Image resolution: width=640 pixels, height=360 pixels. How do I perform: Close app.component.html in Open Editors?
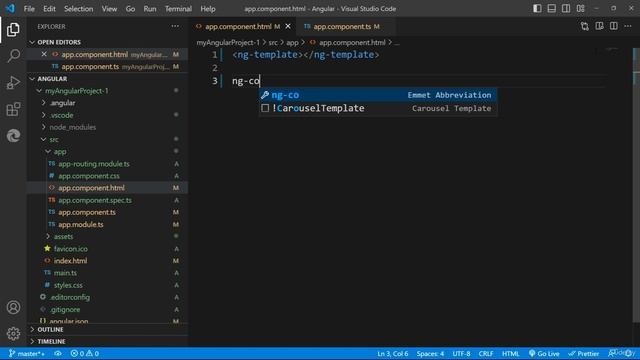click(44, 54)
